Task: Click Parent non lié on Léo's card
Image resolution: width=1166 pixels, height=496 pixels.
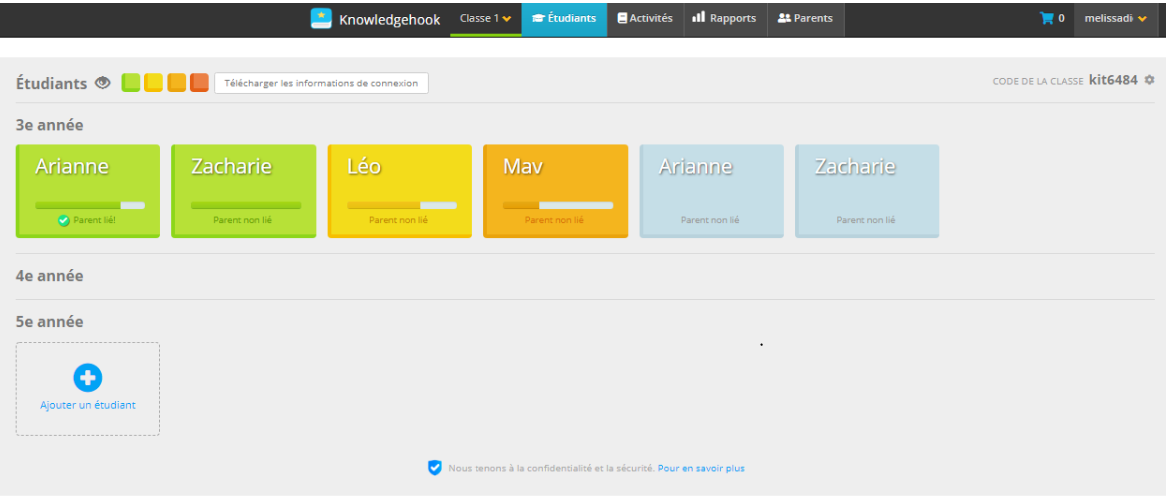Action: [399, 220]
